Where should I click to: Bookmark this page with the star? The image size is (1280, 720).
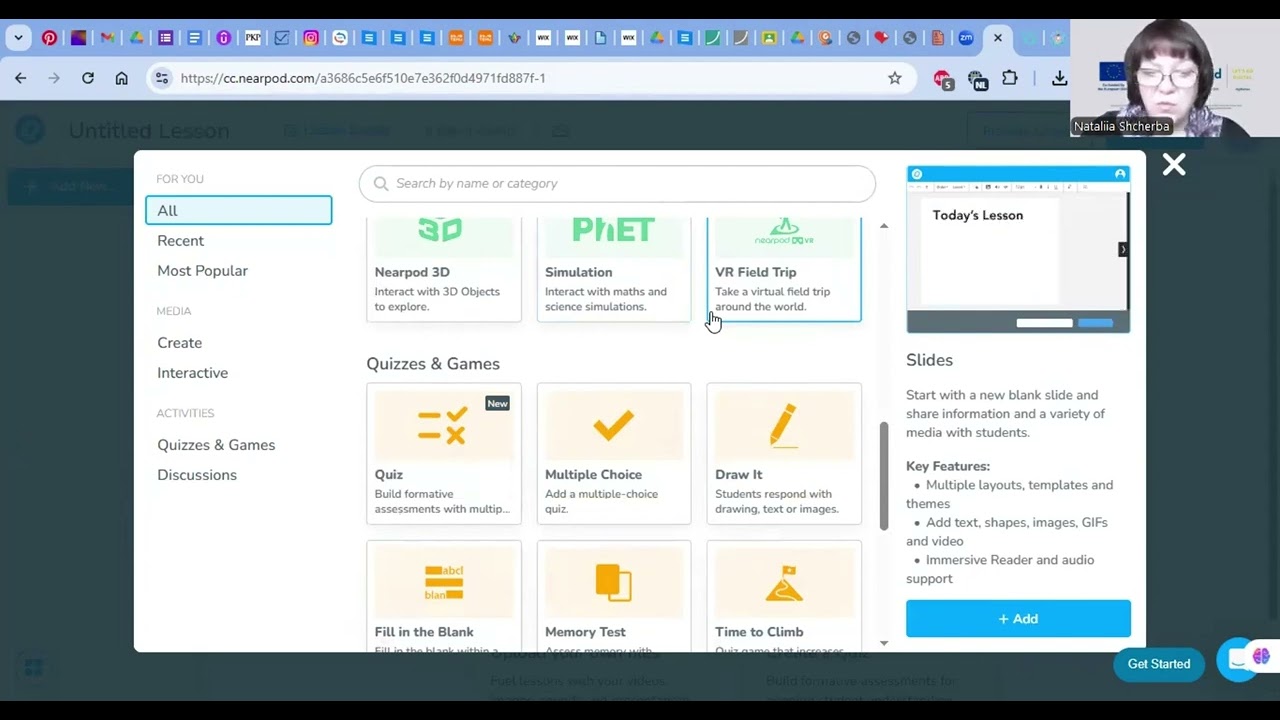pos(895,78)
